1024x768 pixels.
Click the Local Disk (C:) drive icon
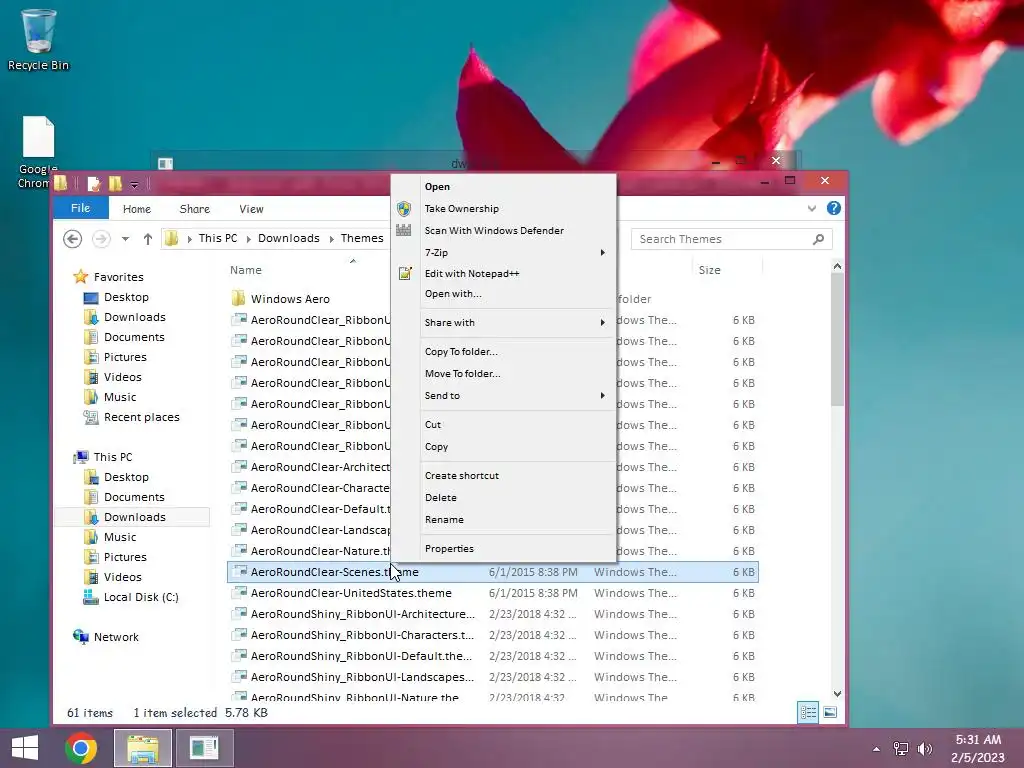point(91,596)
